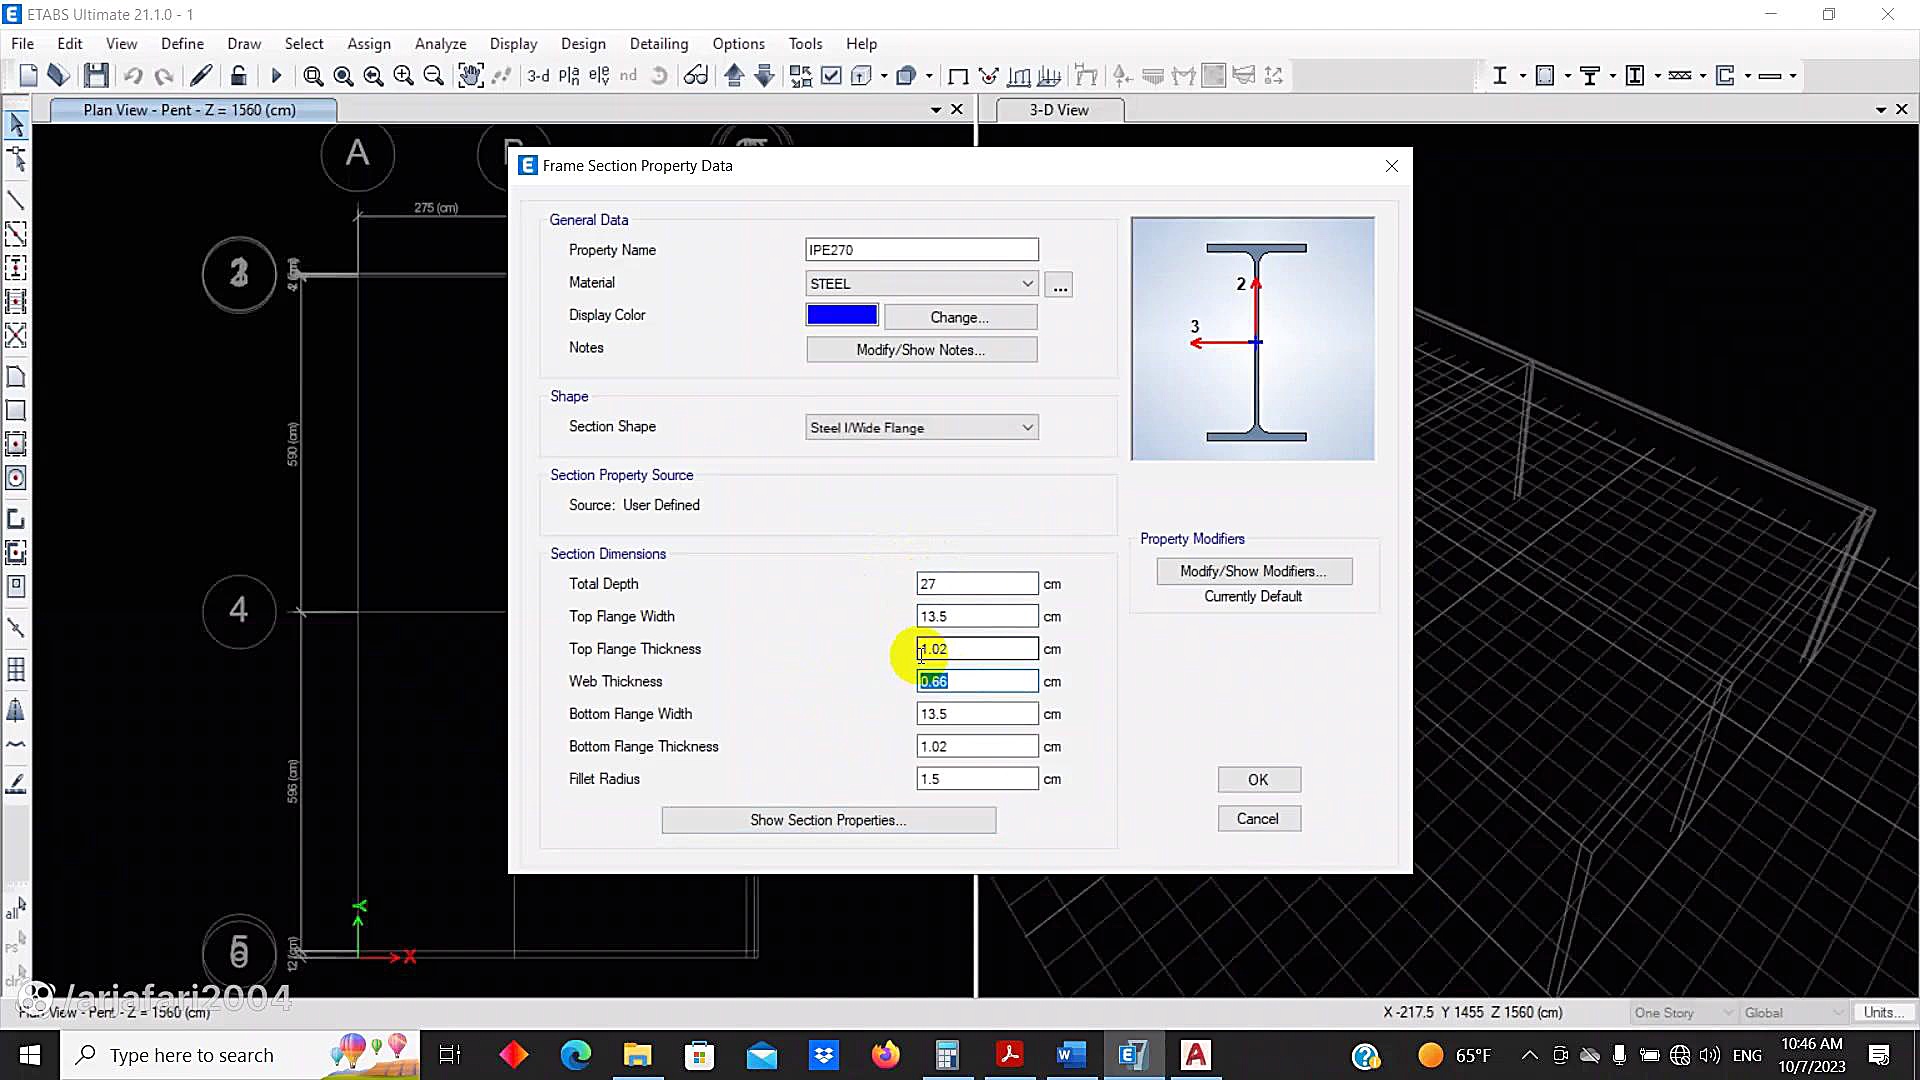Image resolution: width=1920 pixels, height=1080 pixels.
Task: Select the Draw Beam/Column line tool
Action: [x=16, y=200]
